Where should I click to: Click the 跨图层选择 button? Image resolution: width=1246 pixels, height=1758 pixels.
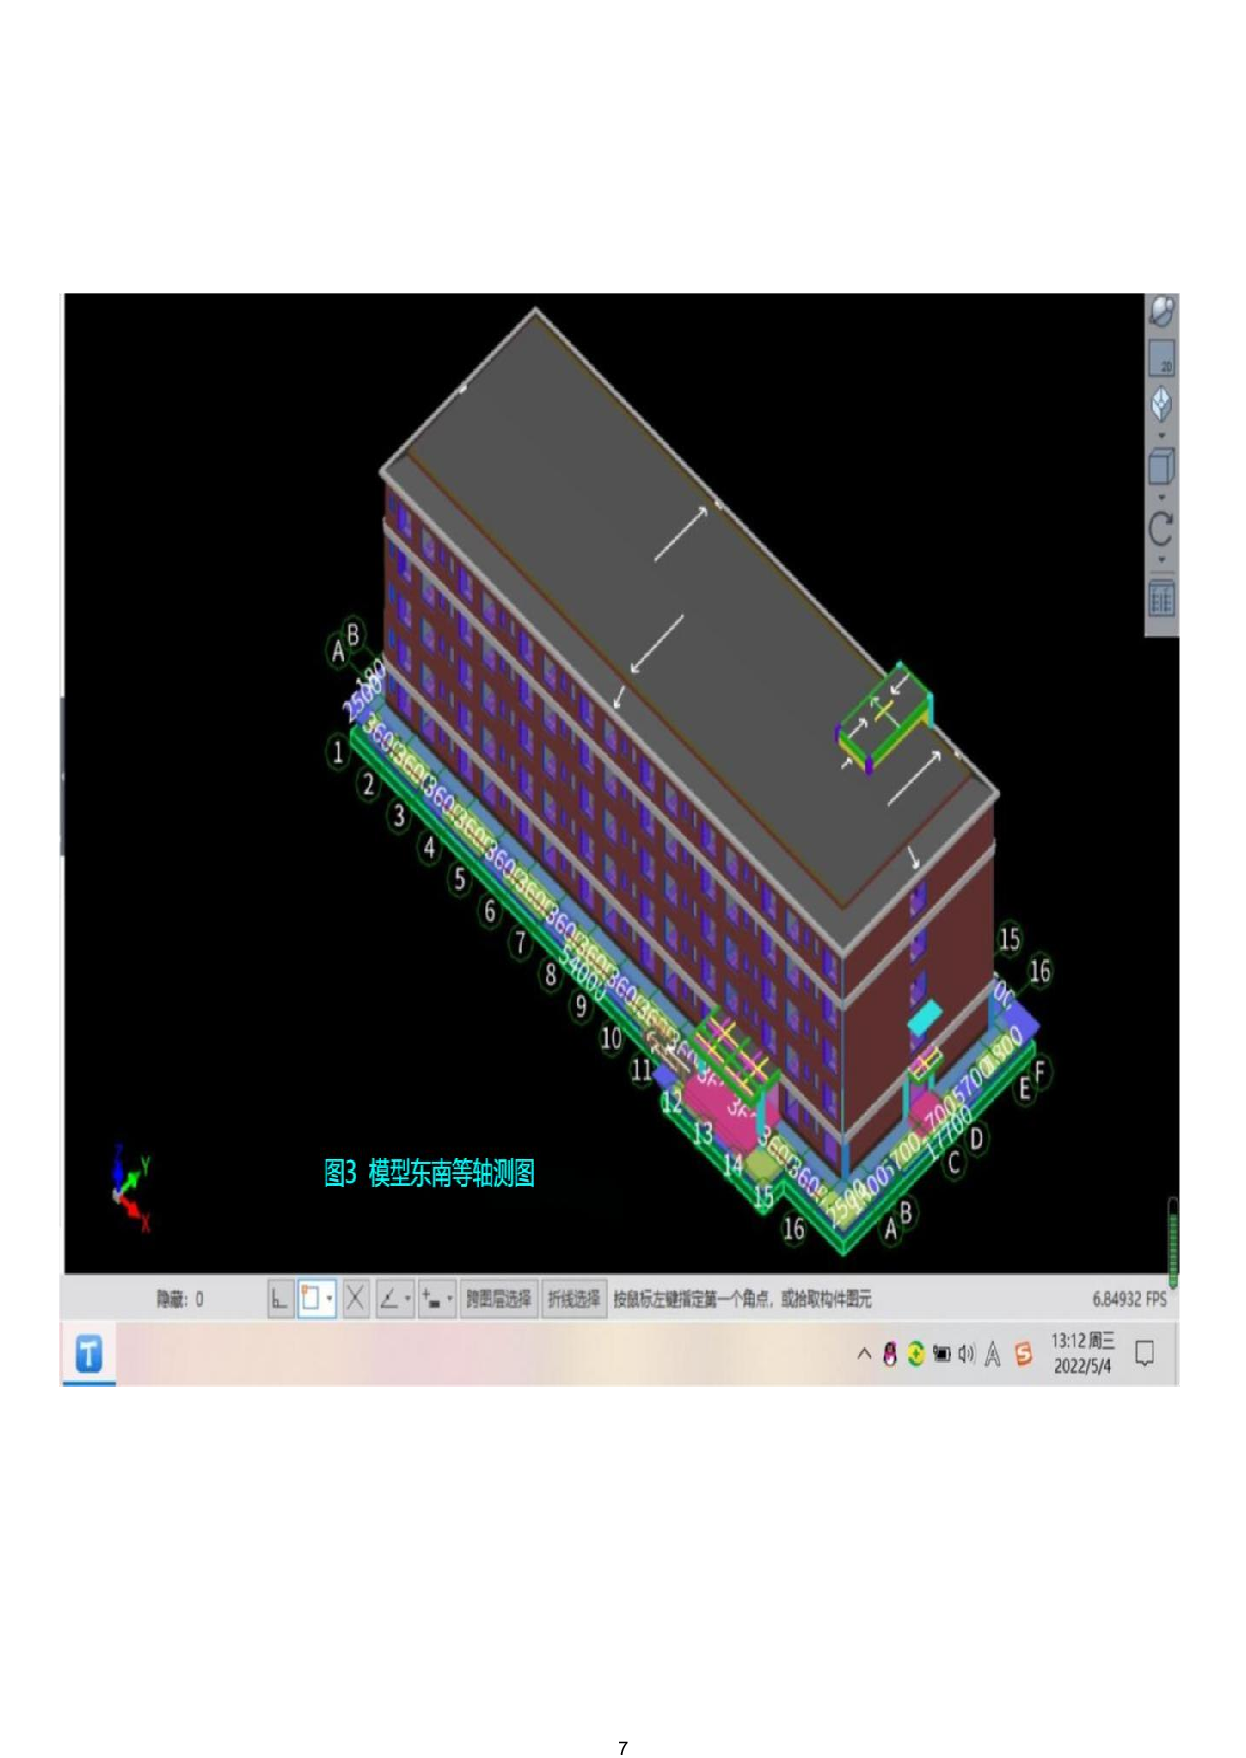[498, 1299]
